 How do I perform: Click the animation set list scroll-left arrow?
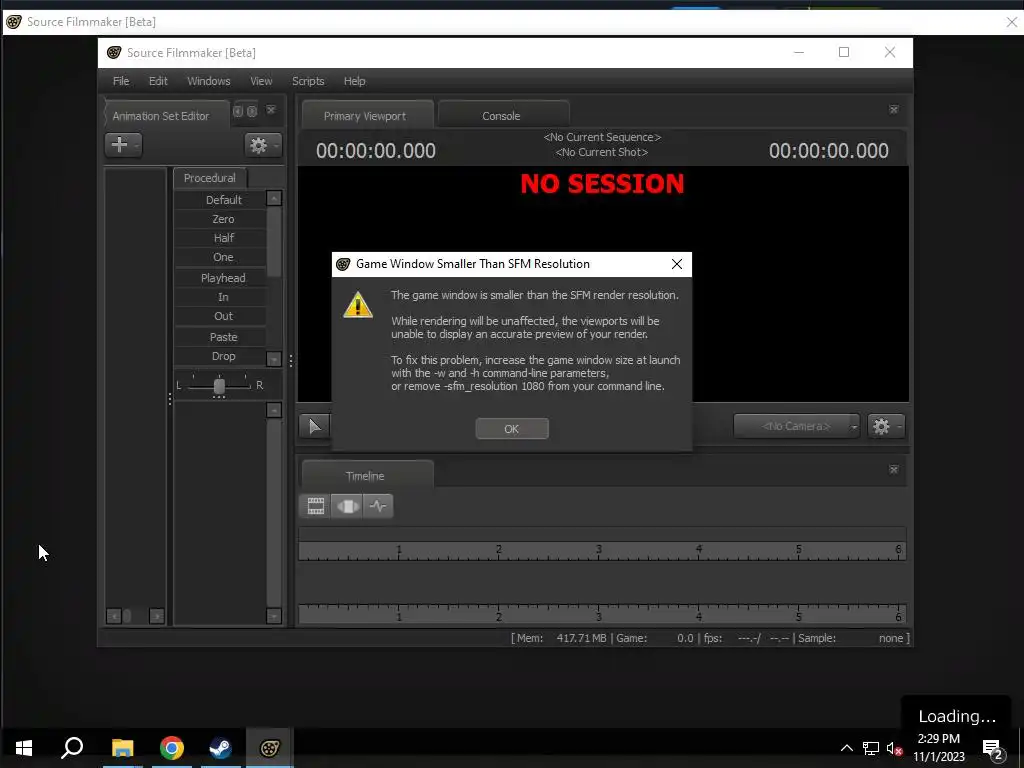[114, 616]
